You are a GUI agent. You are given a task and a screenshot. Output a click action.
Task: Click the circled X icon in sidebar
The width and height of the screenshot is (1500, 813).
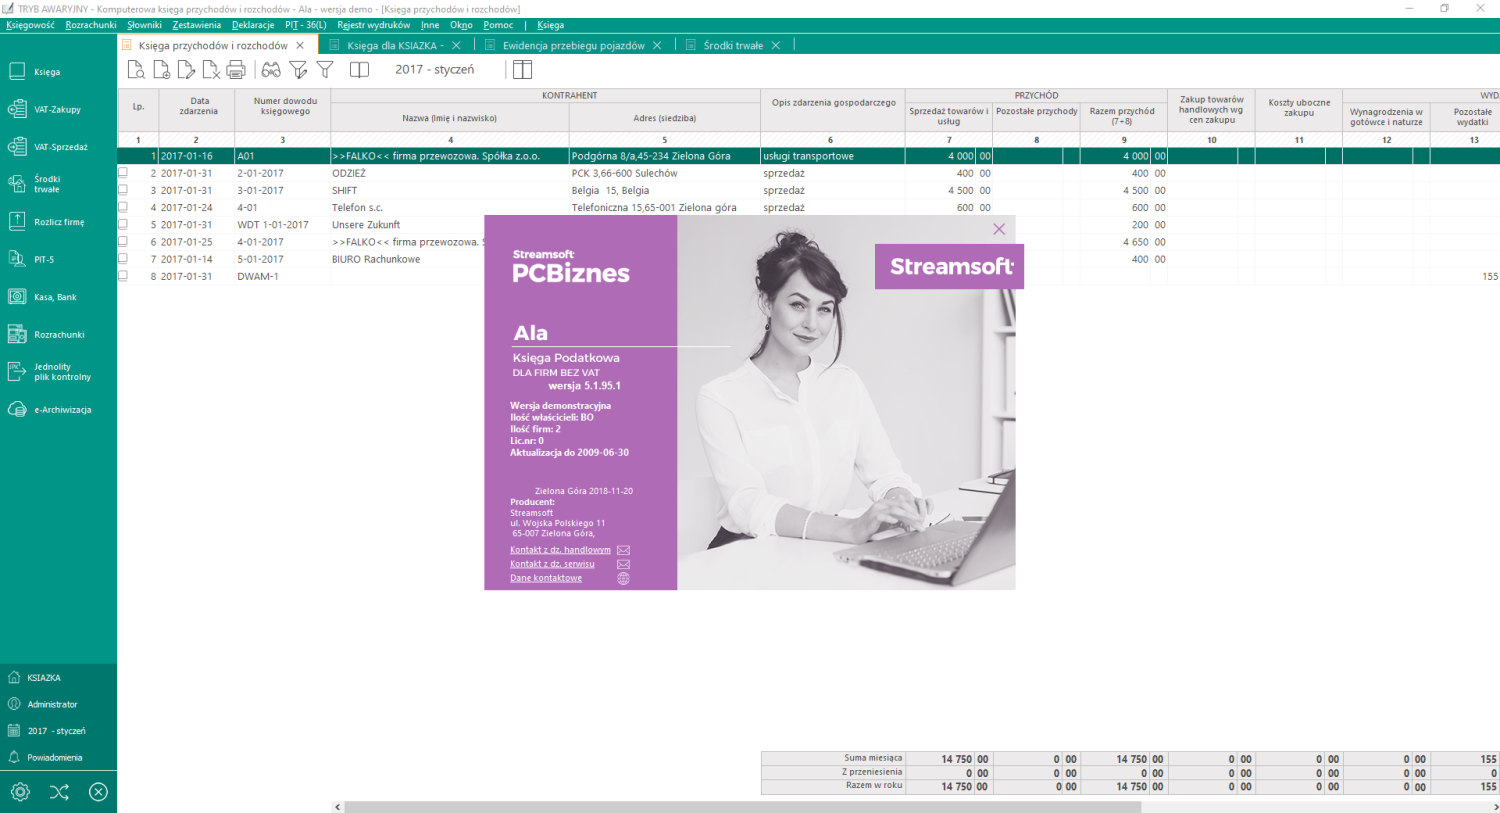click(x=98, y=792)
